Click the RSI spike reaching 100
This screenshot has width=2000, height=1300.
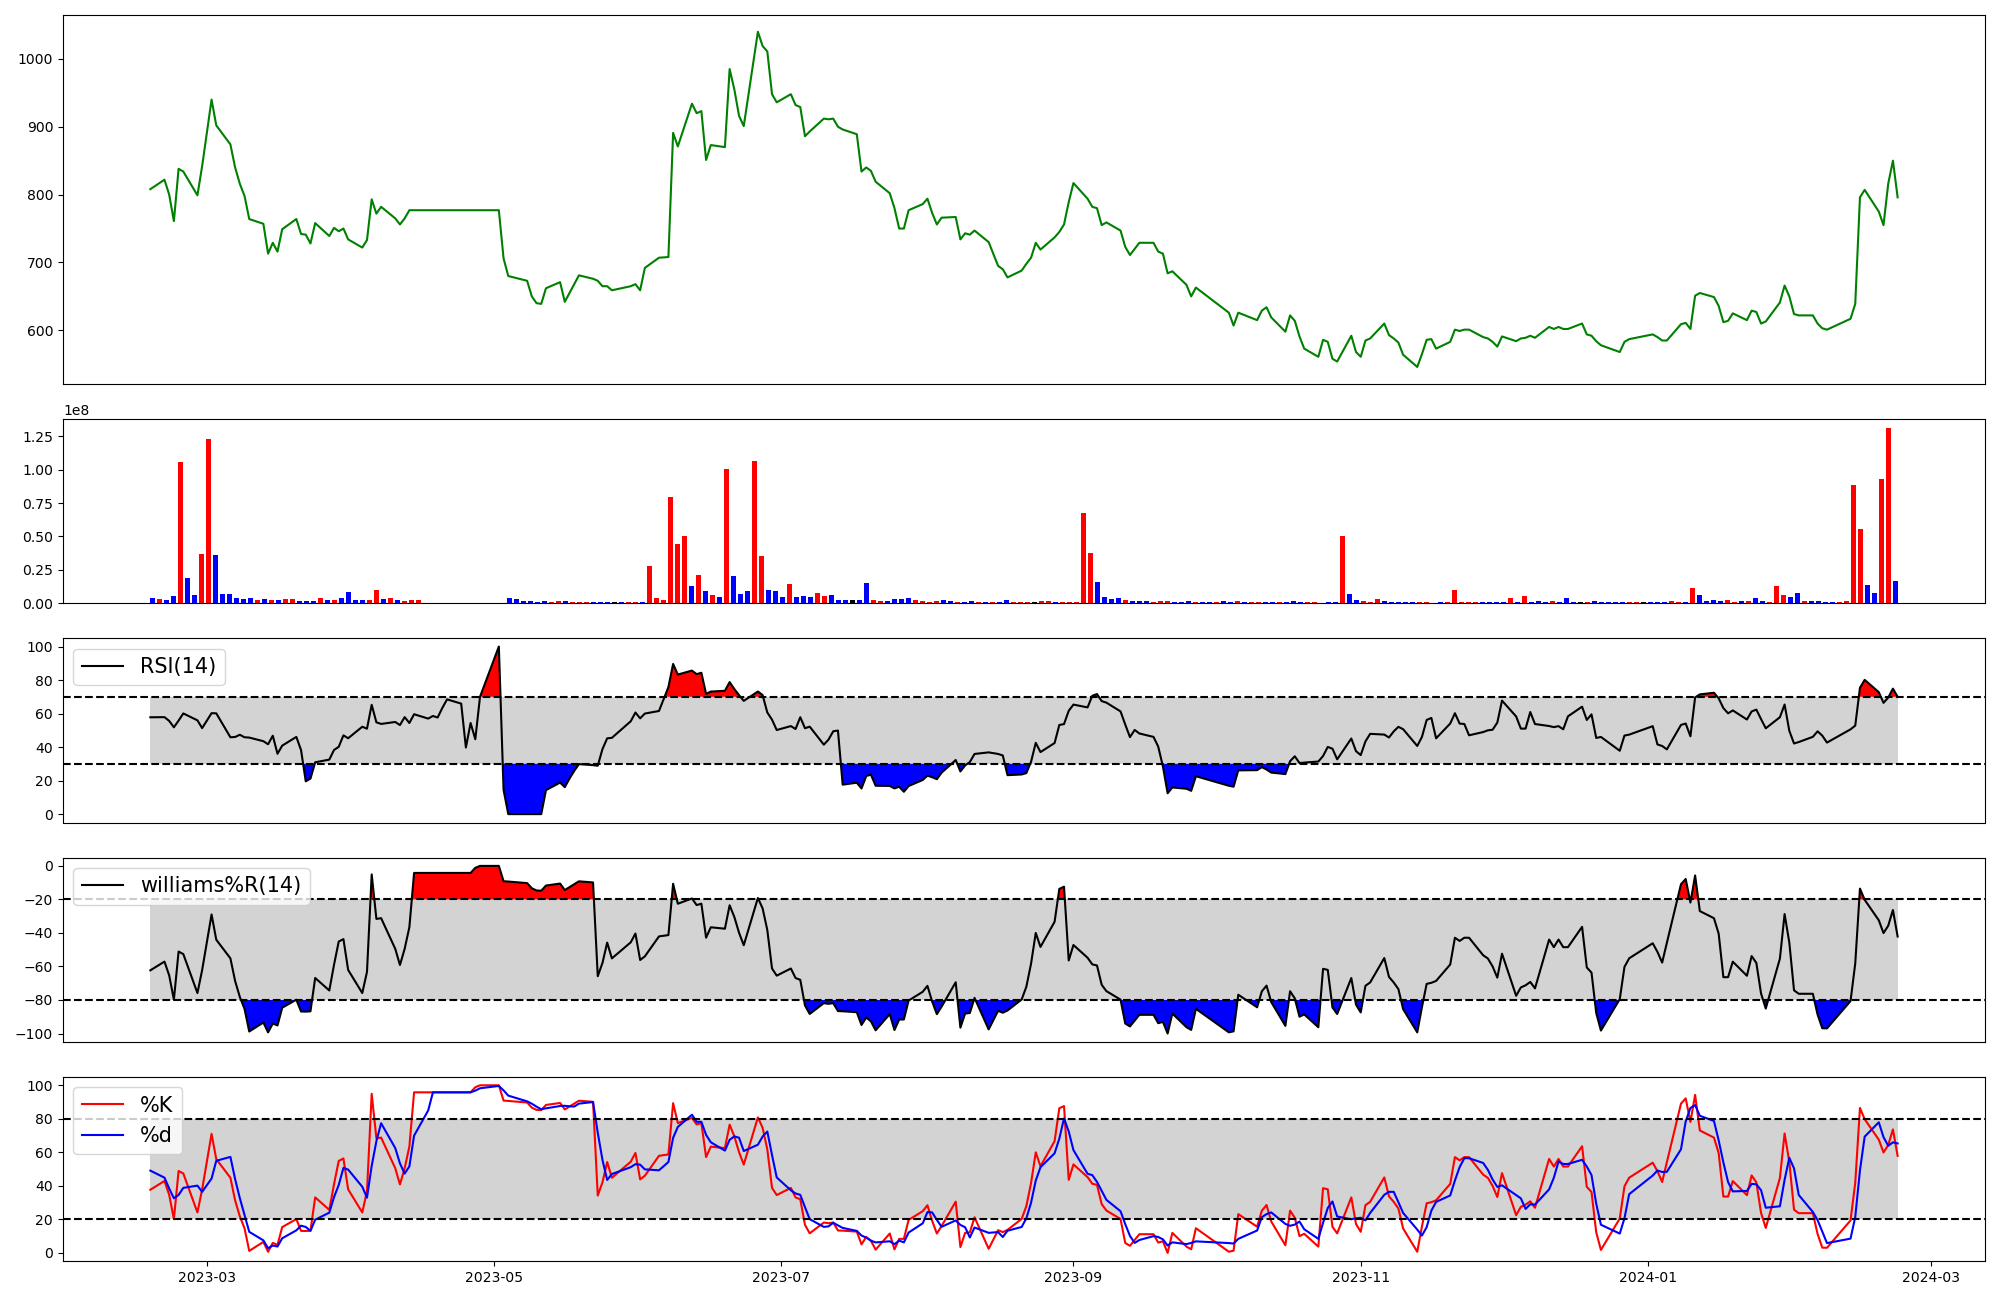click(498, 648)
